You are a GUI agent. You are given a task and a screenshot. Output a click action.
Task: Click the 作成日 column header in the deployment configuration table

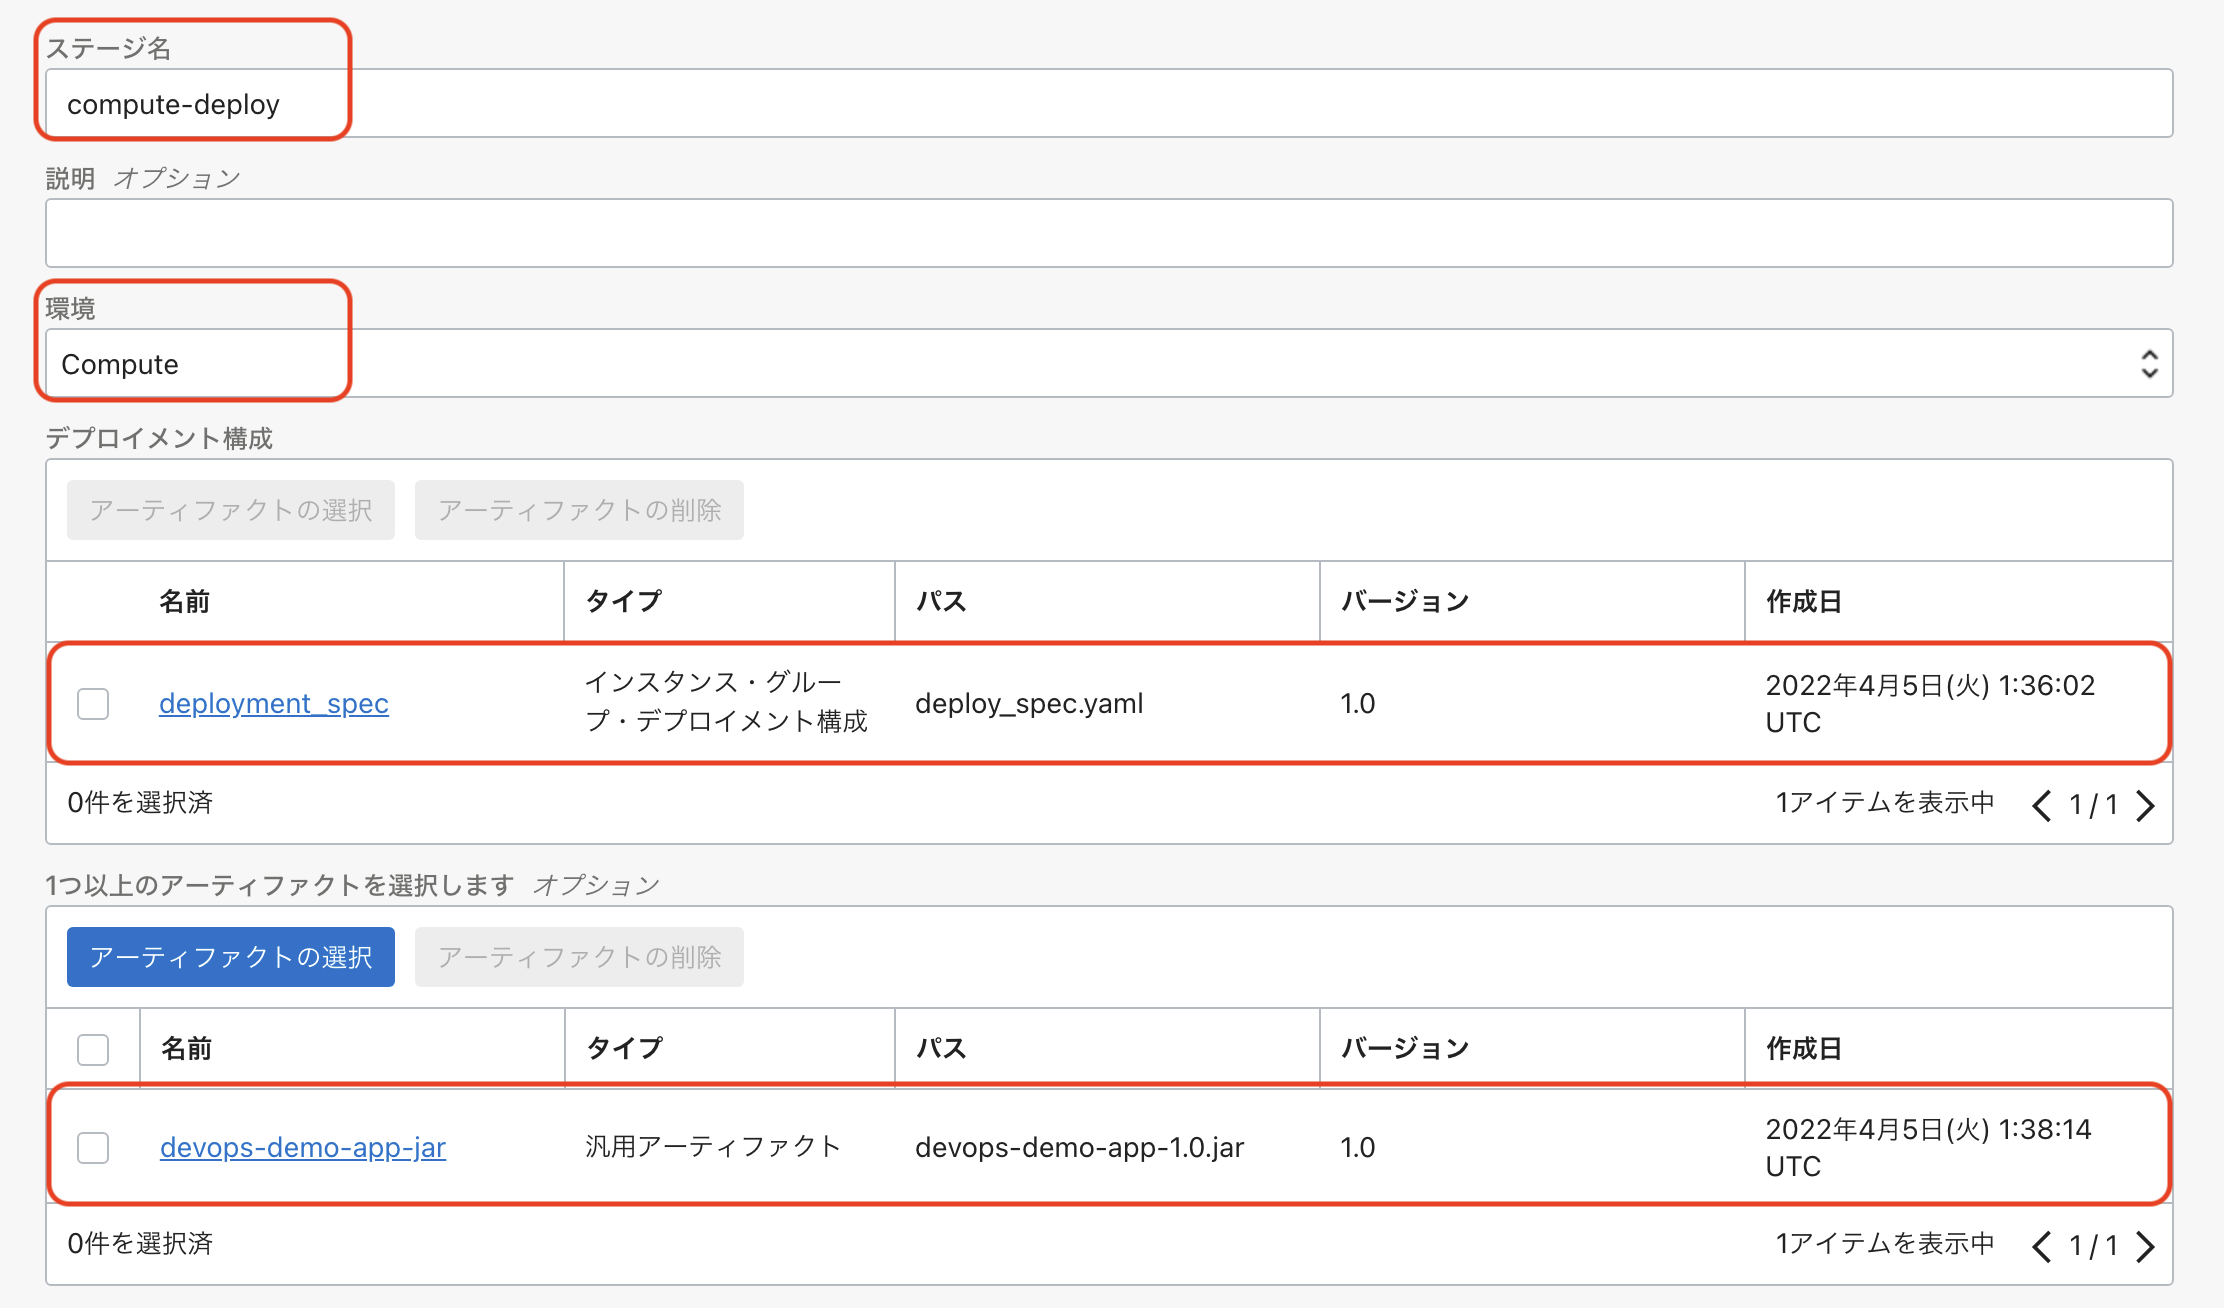click(1803, 602)
